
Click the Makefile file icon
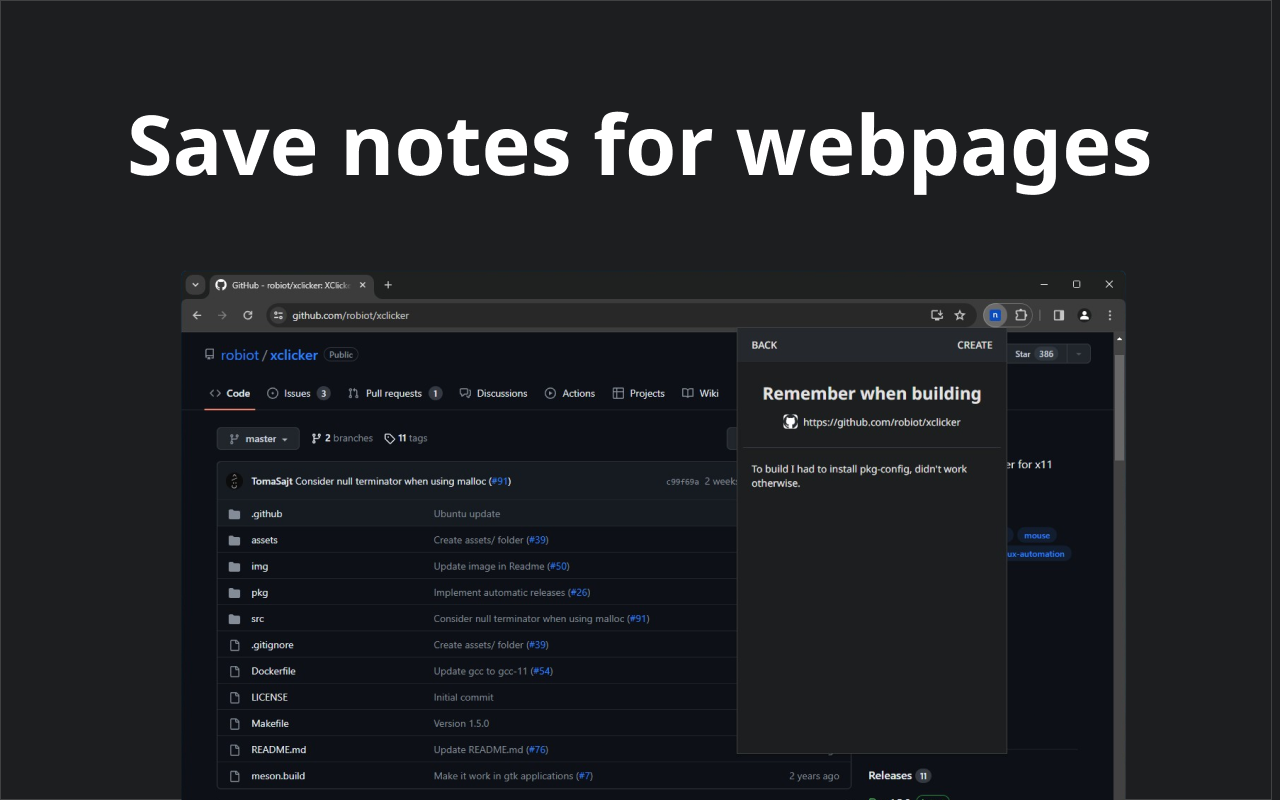pos(234,723)
